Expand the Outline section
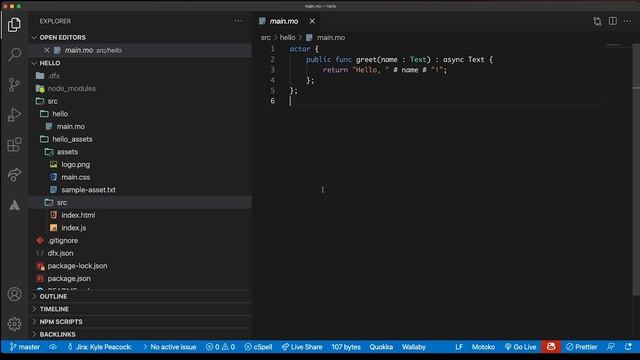 (x=141, y=296)
